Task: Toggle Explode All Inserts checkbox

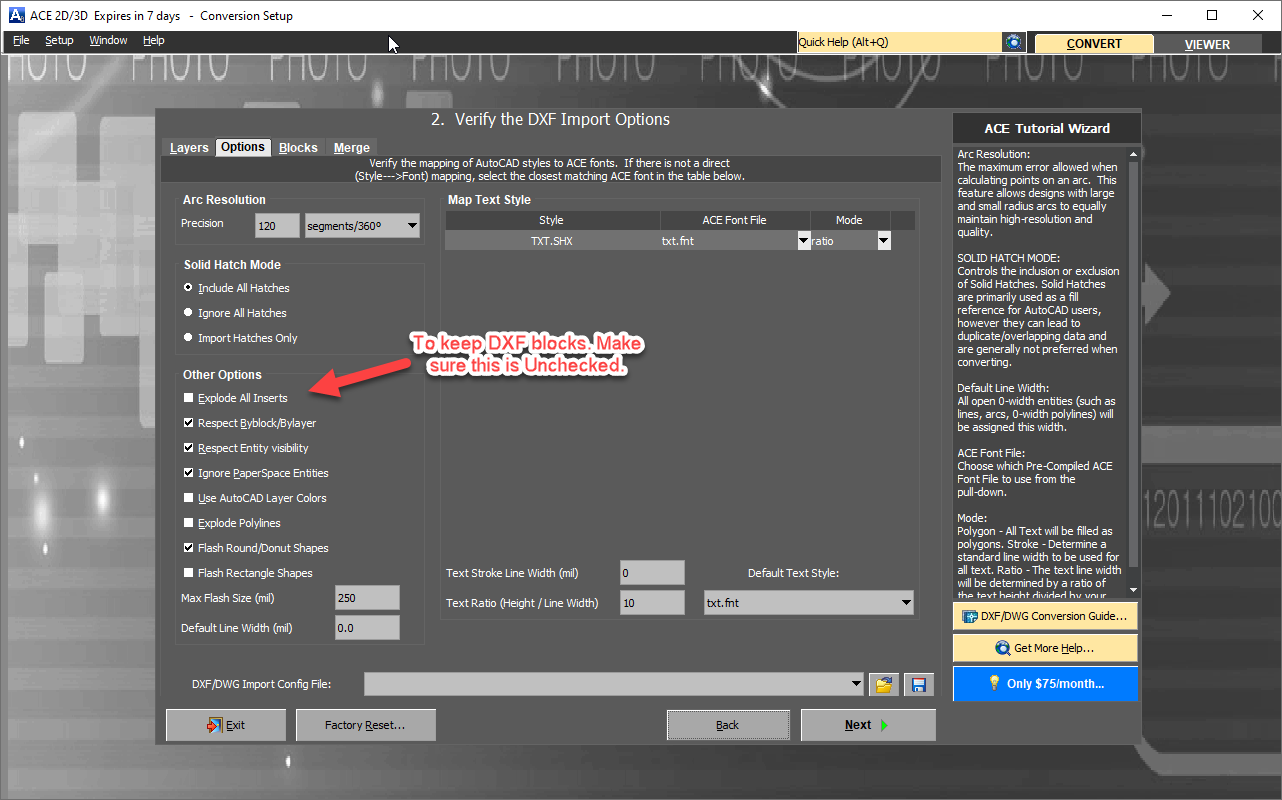Action: click(x=189, y=398)
